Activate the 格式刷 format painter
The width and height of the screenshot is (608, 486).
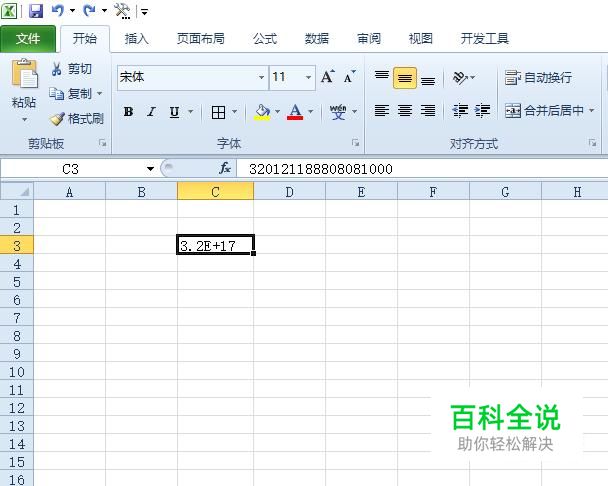[77, 118]
